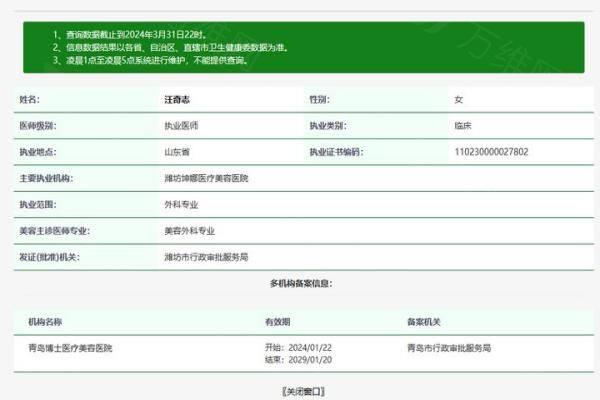Image resolution: width=600 pixels, height=400 pixels.
Task: Select the value 外科专业
Action: pos(181,204)
